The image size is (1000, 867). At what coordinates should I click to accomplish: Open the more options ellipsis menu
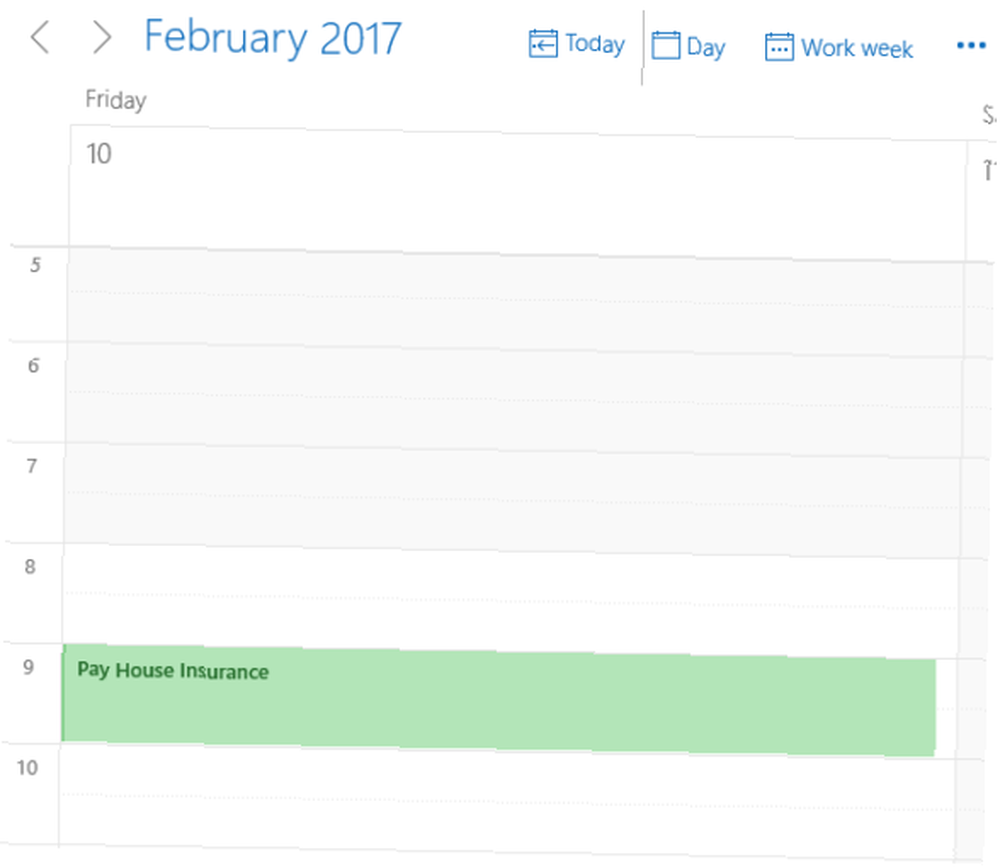click(970, 46)
